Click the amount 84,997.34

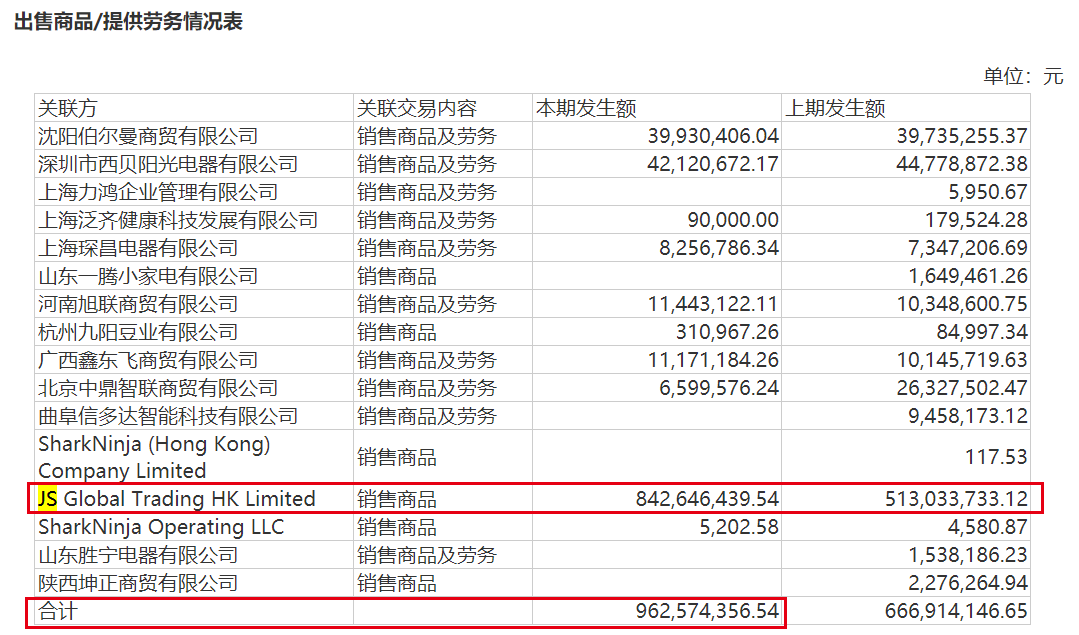[982, 332]
